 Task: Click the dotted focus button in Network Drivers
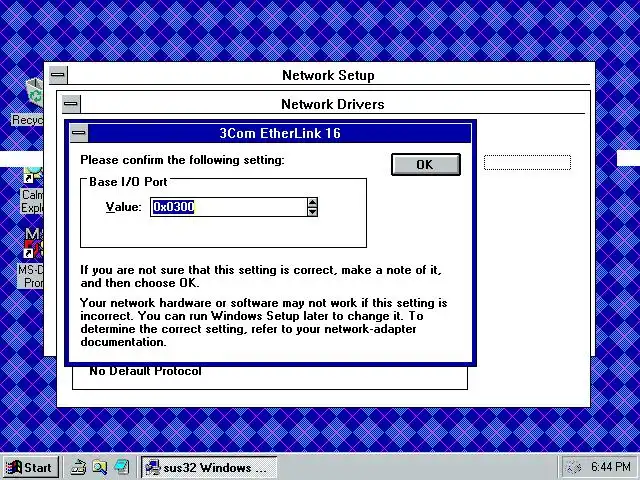click(x=527, y=162)
